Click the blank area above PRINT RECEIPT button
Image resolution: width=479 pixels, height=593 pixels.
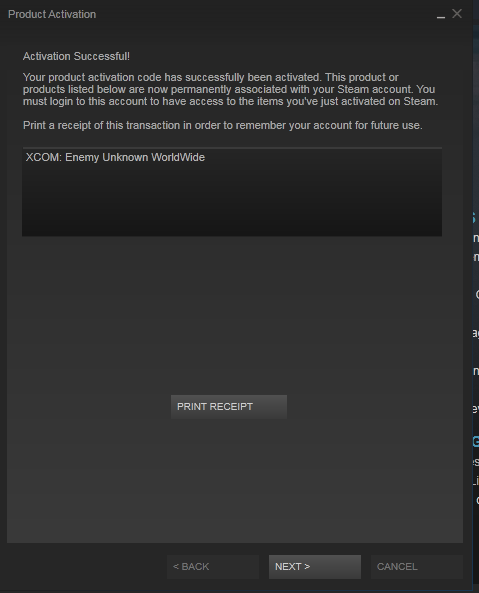point(234,314)
